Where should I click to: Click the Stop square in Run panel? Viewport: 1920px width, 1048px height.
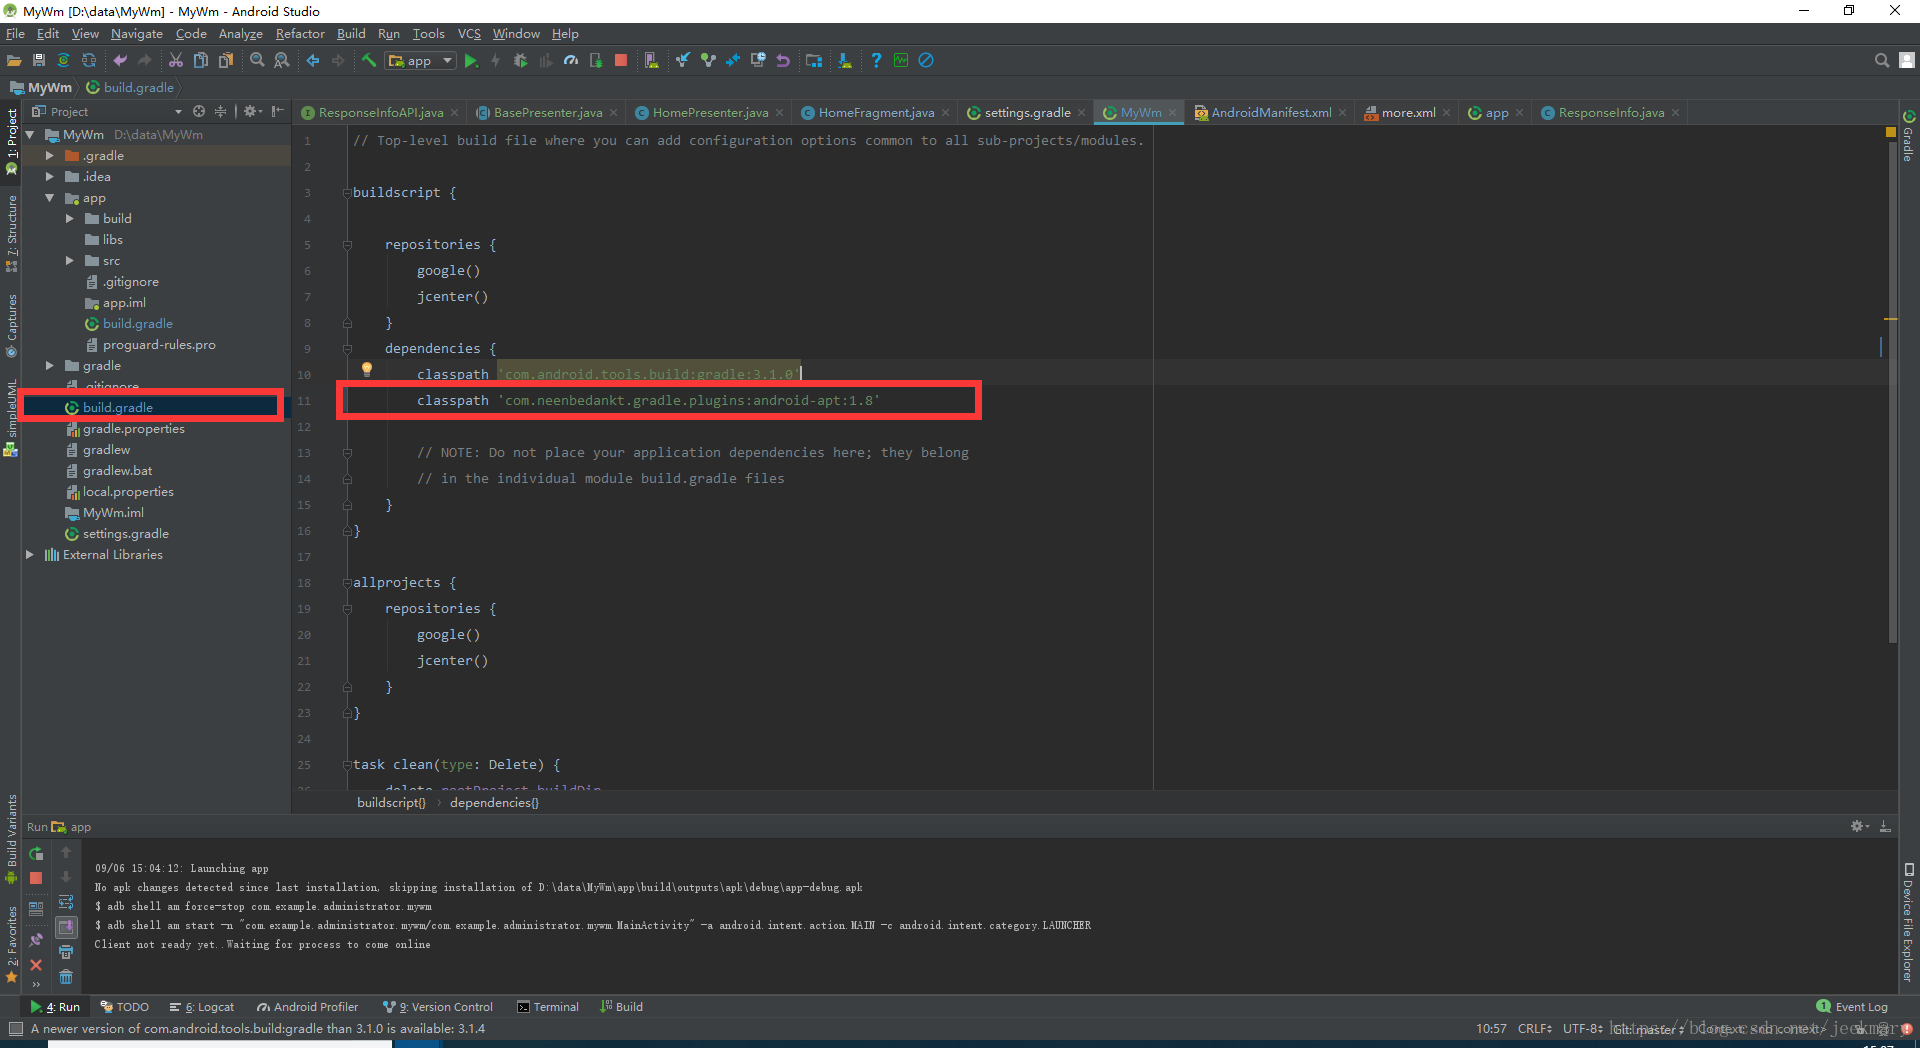pos(36,878)
